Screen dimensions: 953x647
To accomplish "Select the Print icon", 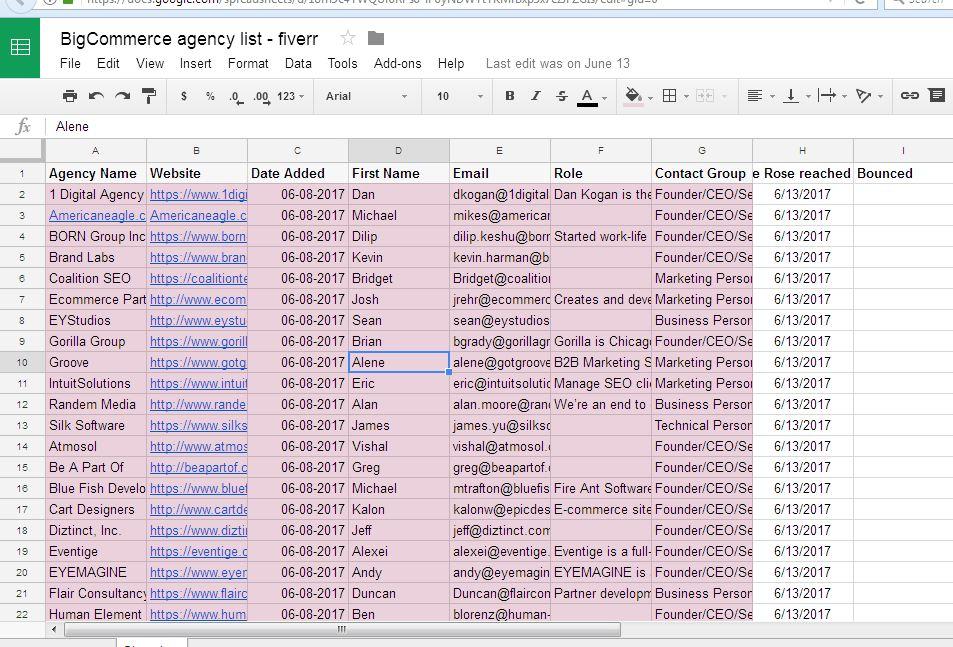I will 70,95.
